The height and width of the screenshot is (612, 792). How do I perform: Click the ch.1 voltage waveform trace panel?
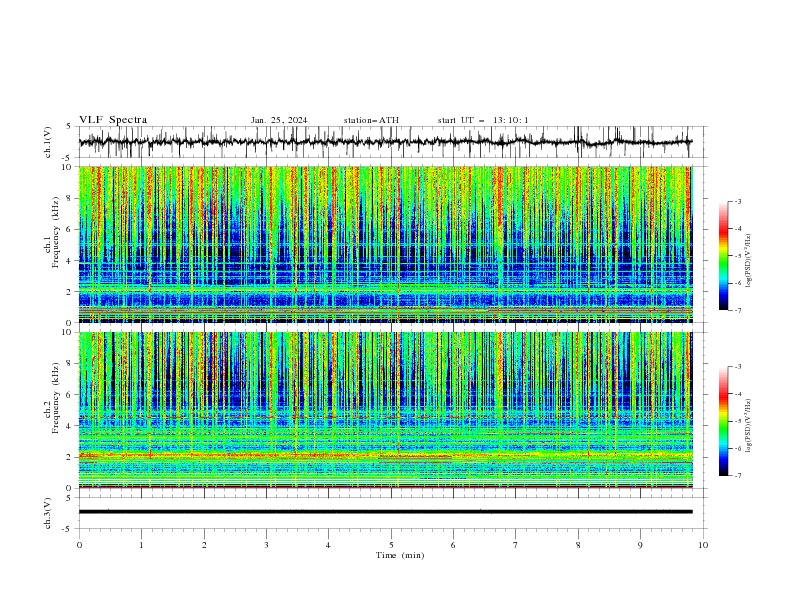coord(392,142)
